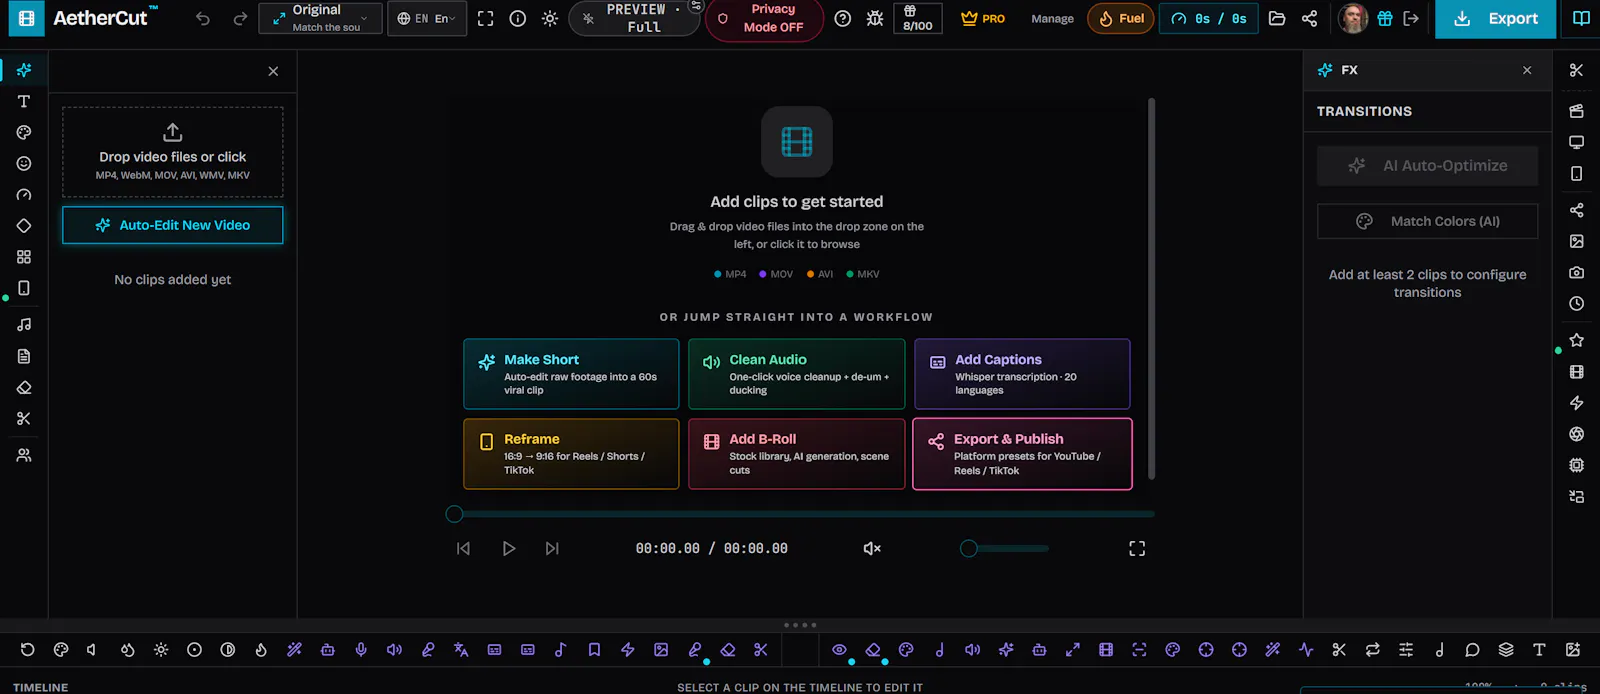Screen dimensions: 1600x694
Task: Click Match Colors (AI) button
Action: [1427, 221]
